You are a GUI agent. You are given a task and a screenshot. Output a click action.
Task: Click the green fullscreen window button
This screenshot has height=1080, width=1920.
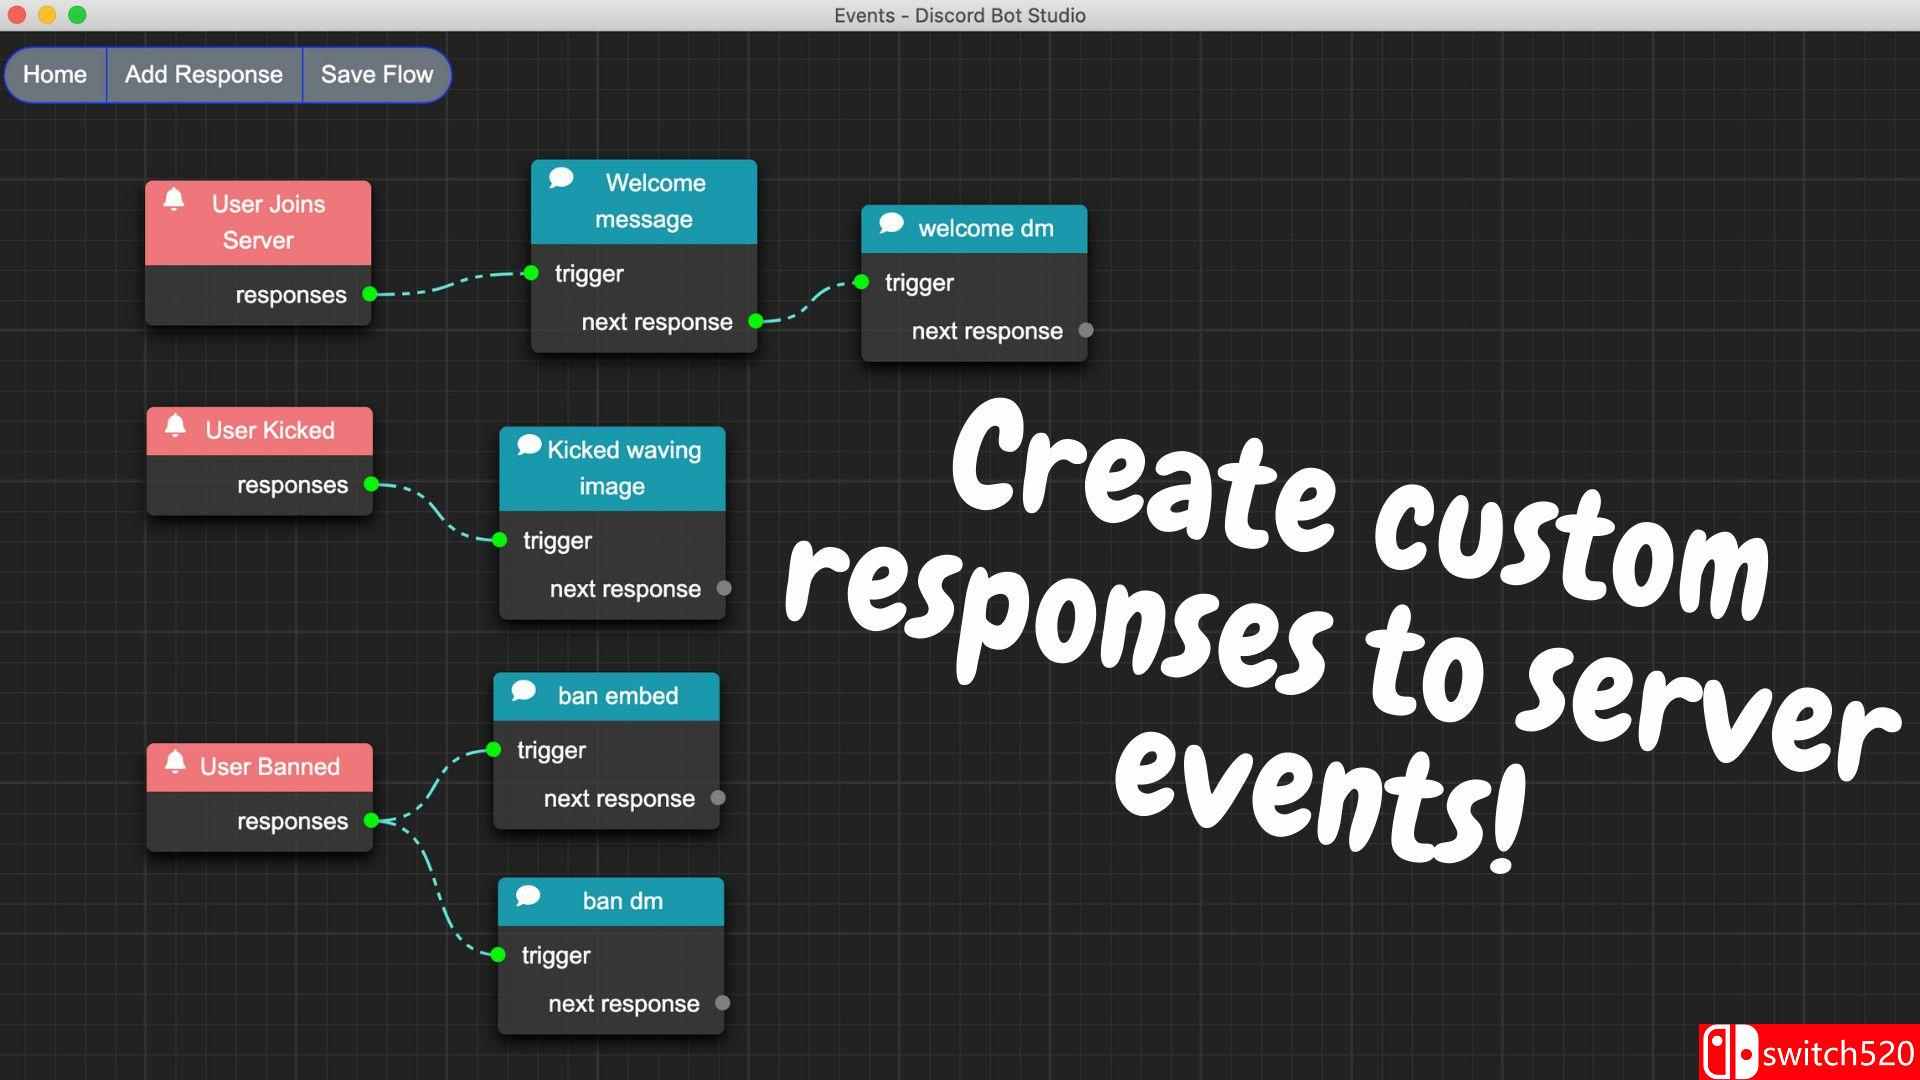coord(77,15)
